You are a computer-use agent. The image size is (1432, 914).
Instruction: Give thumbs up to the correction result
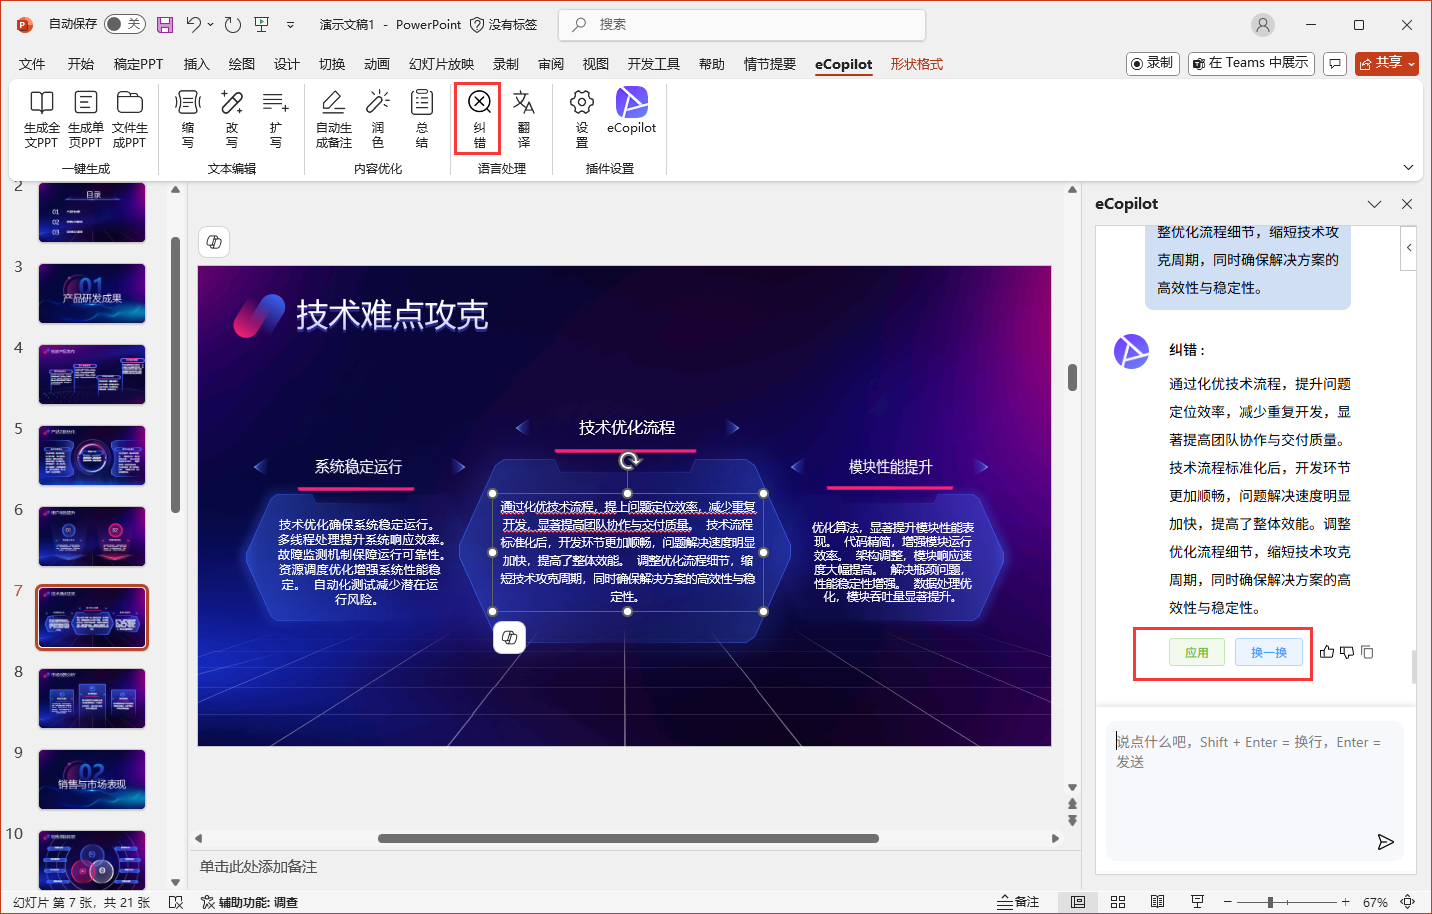click(1327, 651)
